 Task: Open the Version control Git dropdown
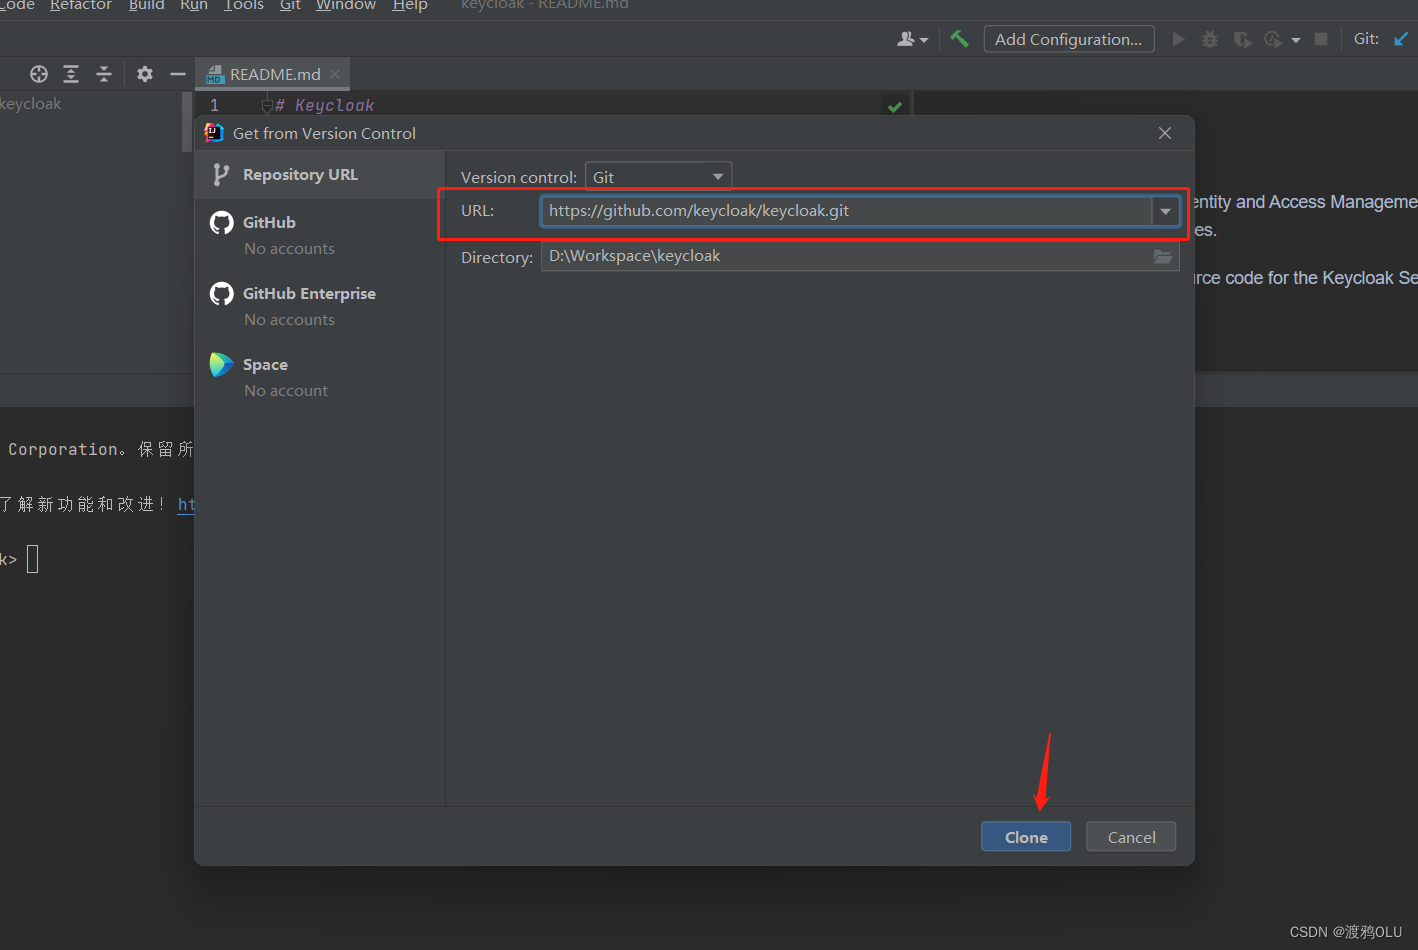(x=658, y=176)
